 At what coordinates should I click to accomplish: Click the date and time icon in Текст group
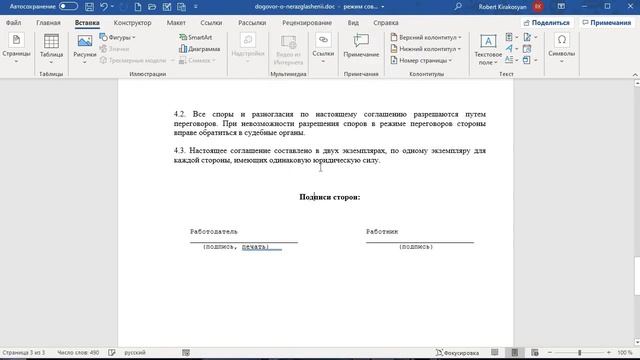pyautogui.click(x=527, y=49)
